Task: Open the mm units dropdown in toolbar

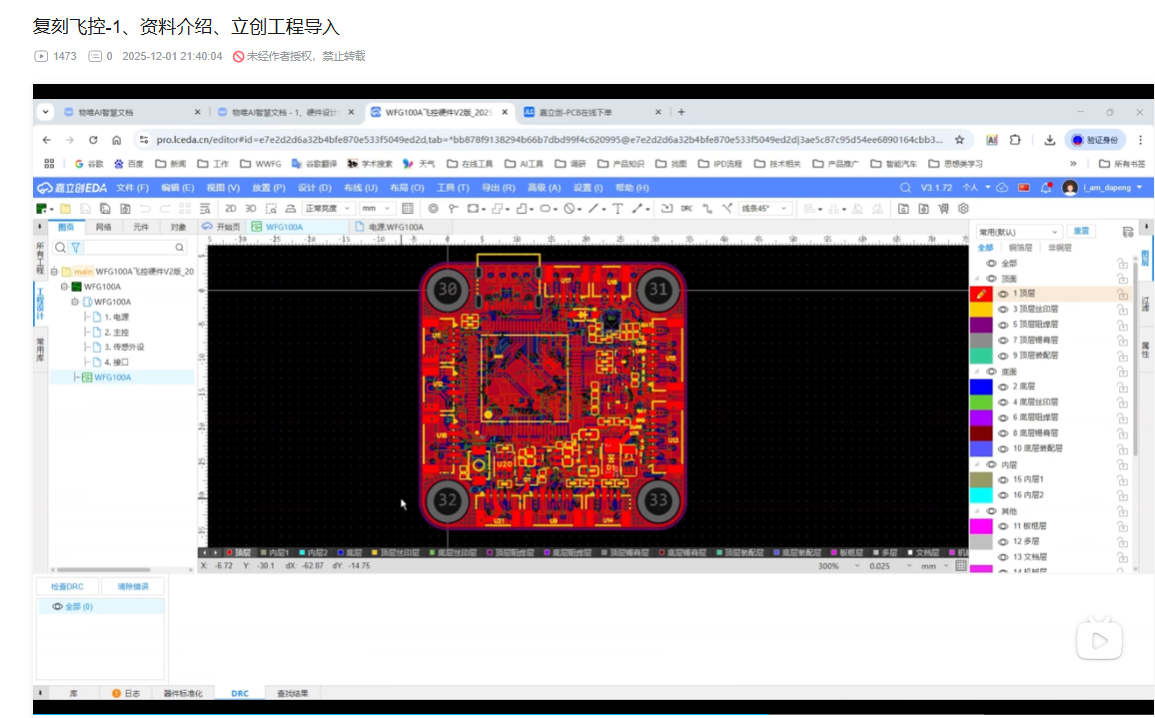Action: click(x=378, y=208)
